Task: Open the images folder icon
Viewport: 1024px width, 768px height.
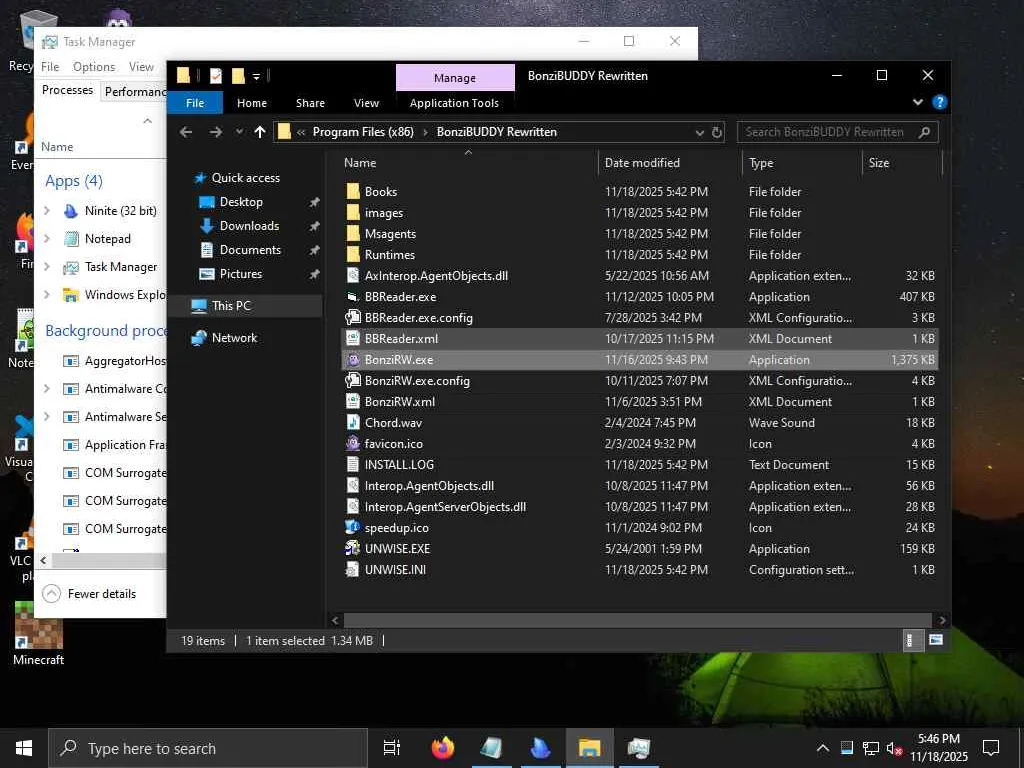Action: click(x=353, y=212)
